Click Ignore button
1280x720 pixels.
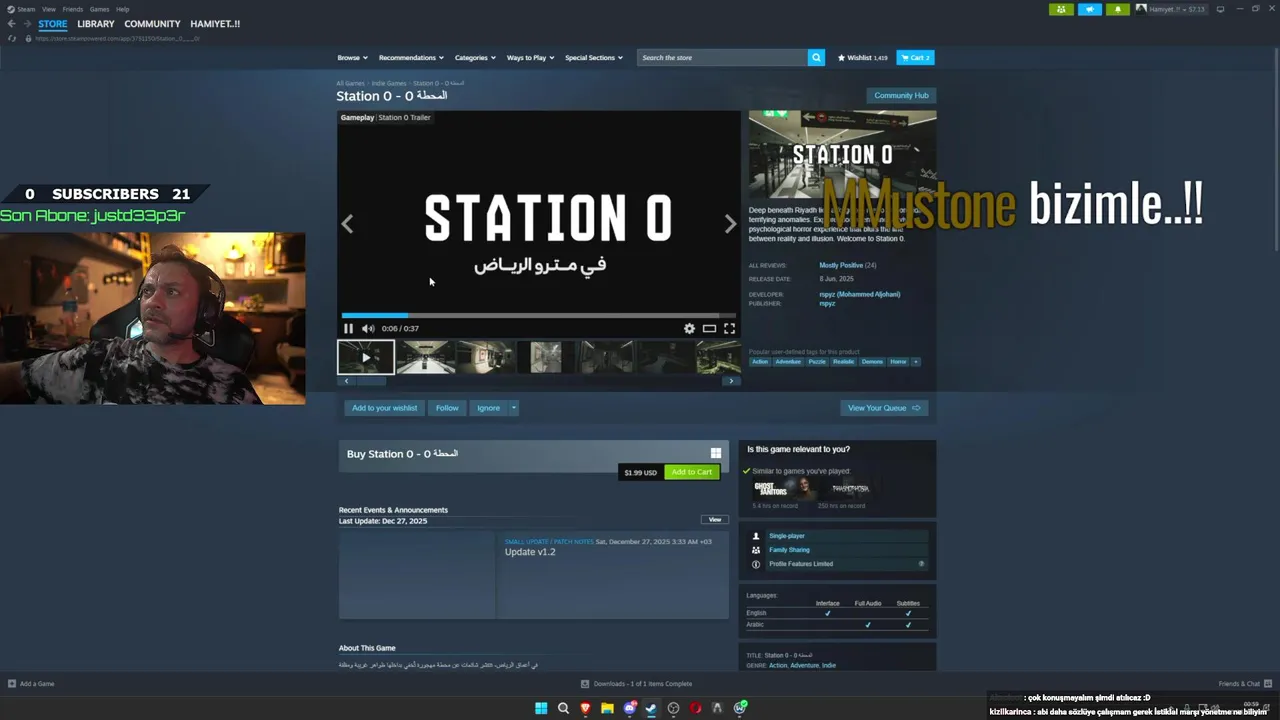488,408
